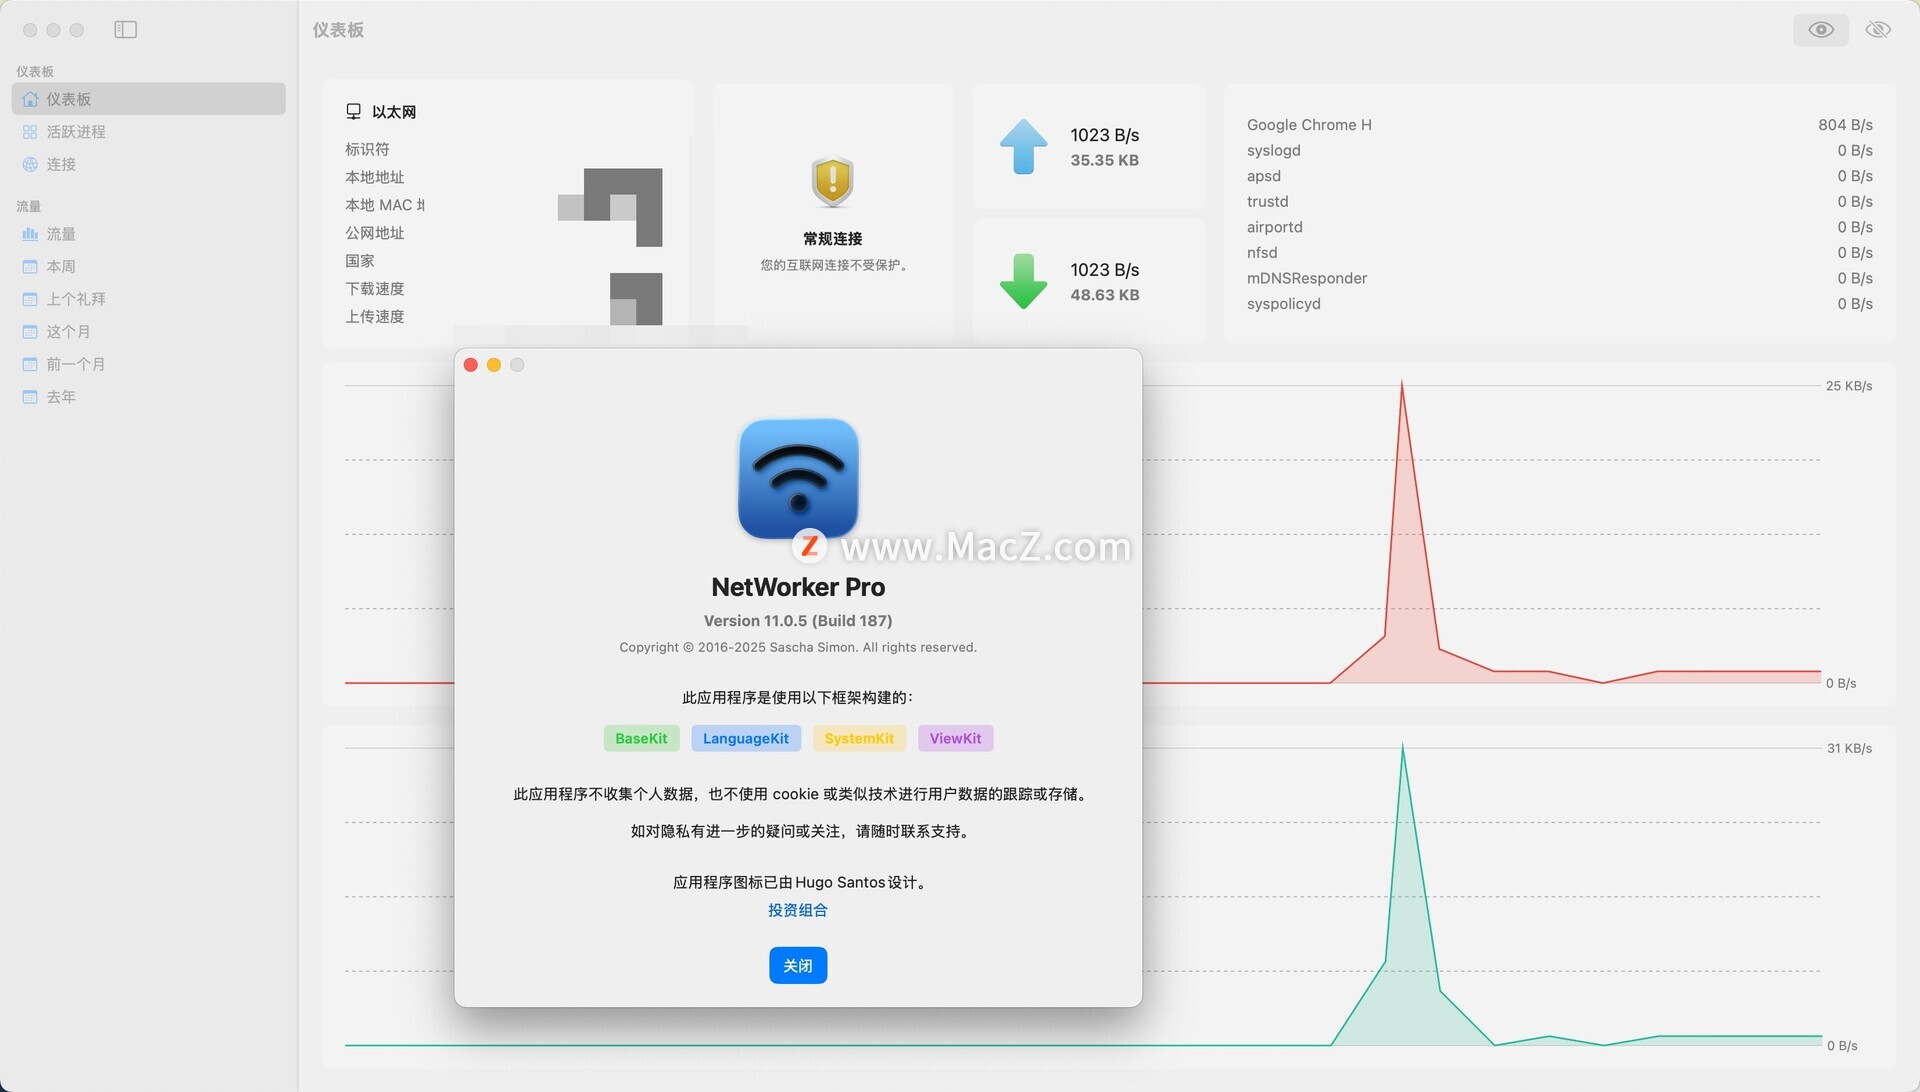Open 活跃进程 in the sidebar
The height and width of the screenshot is (1092, 1920).
pyautogui.click(x=75, y=132)
